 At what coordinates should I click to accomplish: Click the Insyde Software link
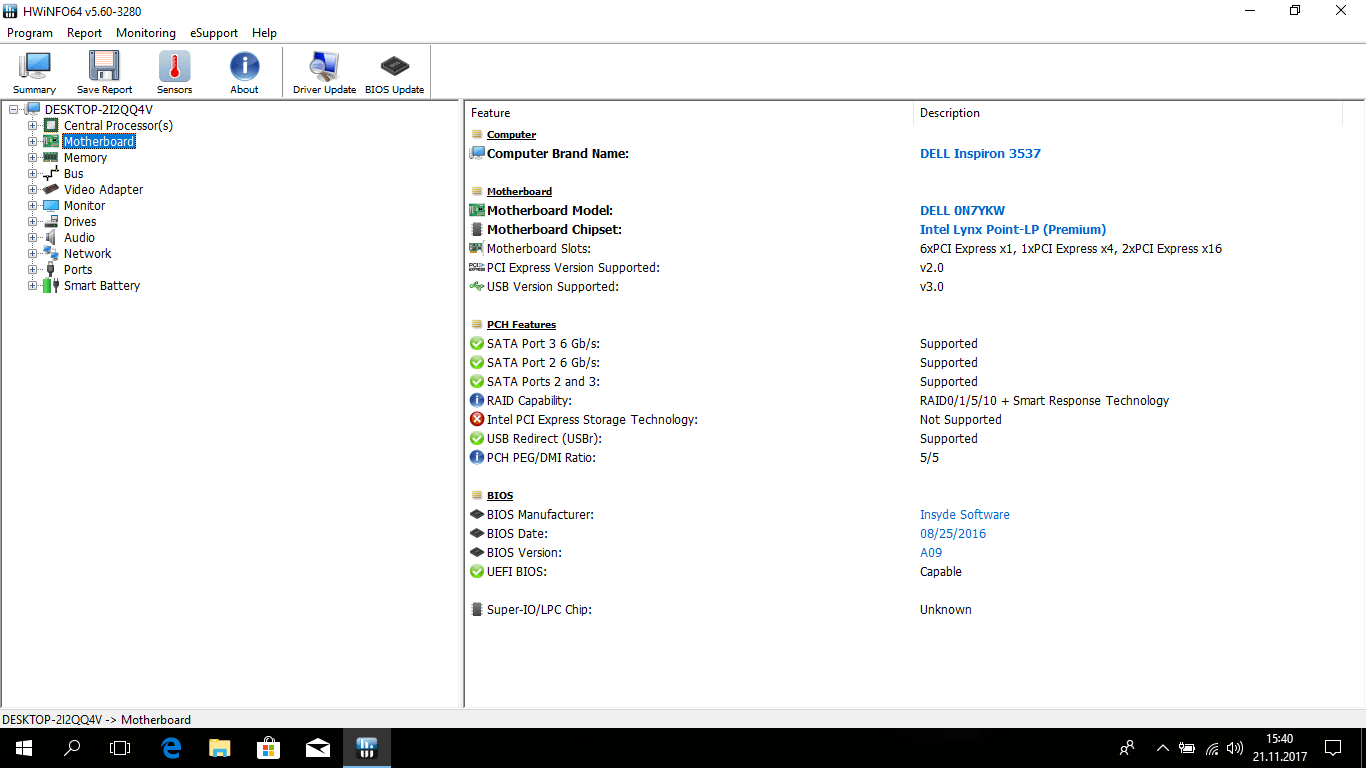click(965, 514)
